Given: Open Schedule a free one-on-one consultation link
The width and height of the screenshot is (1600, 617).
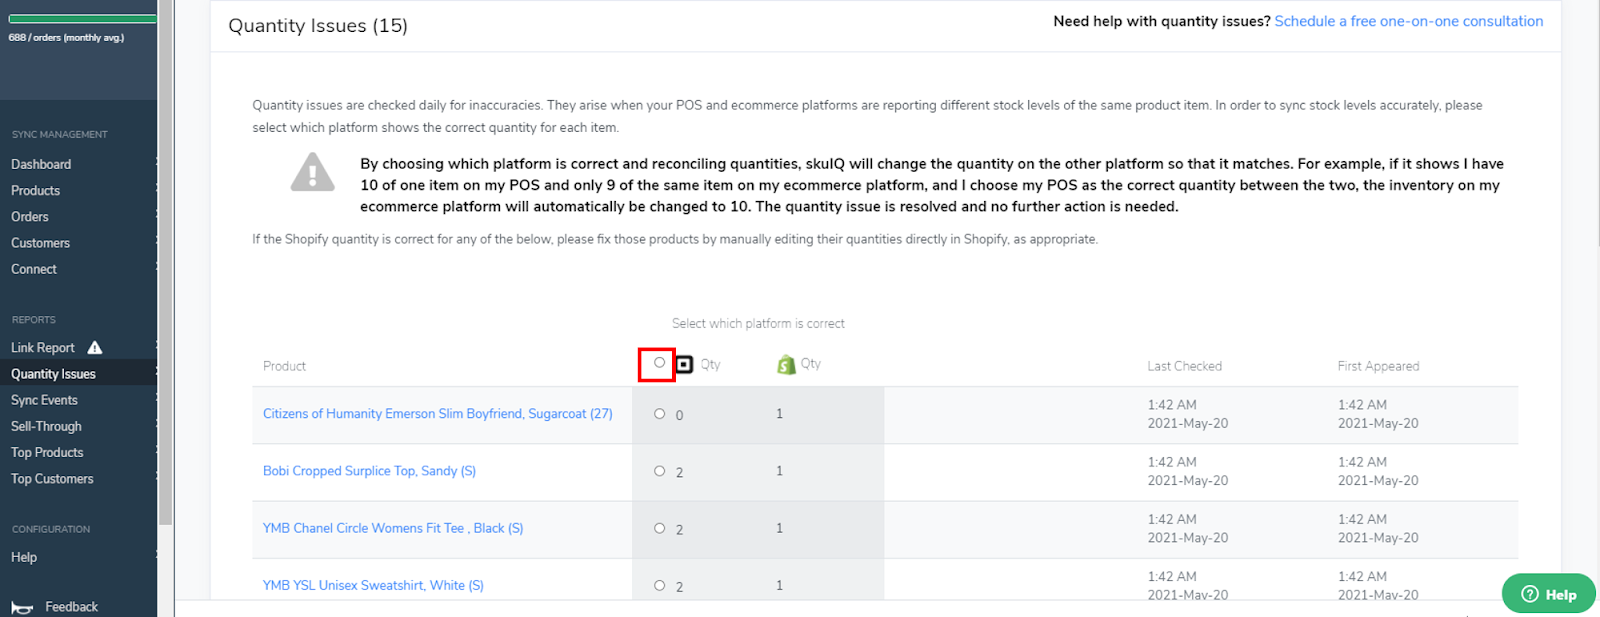Looking at the screenshot, I should (1408, 21).
